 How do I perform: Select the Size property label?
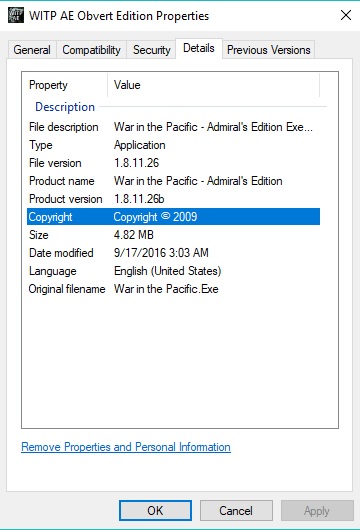tap(39, 235)
